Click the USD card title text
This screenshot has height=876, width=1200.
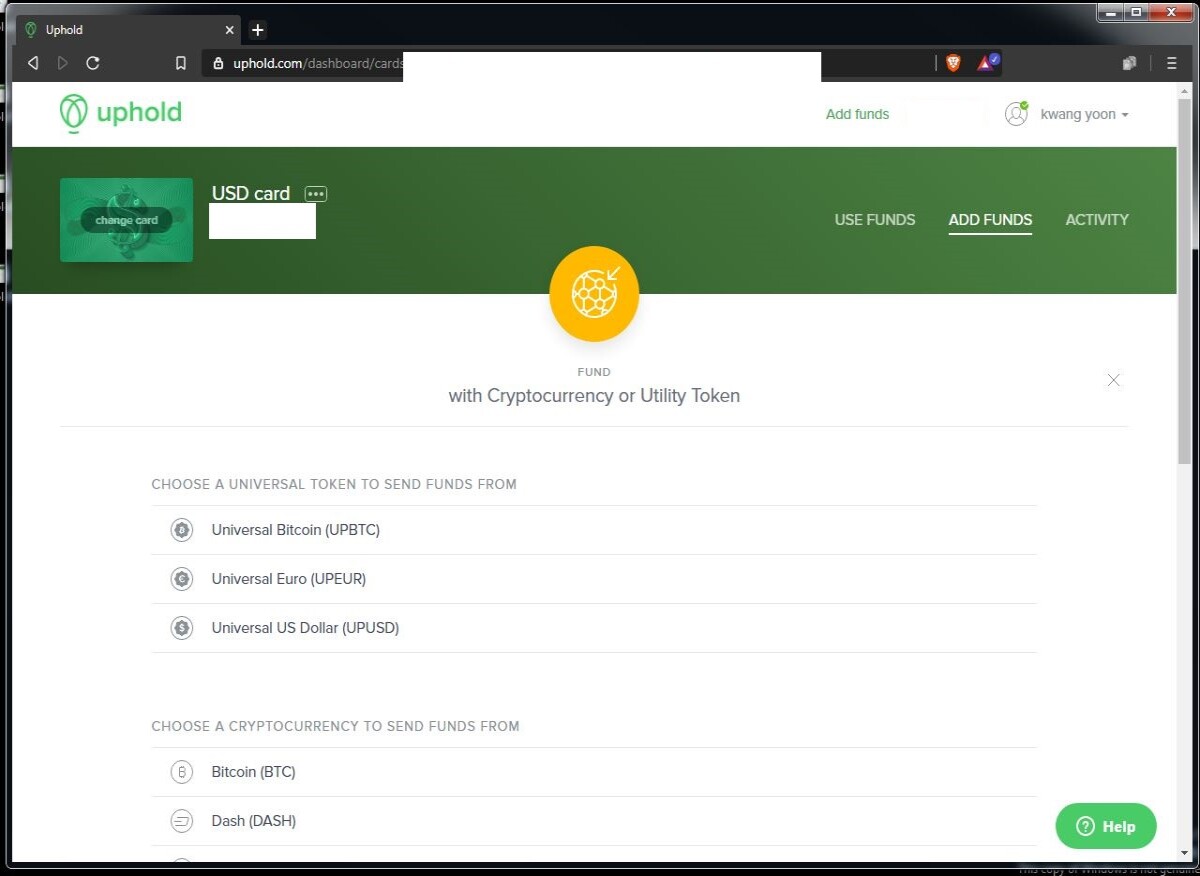pos(251,194)
